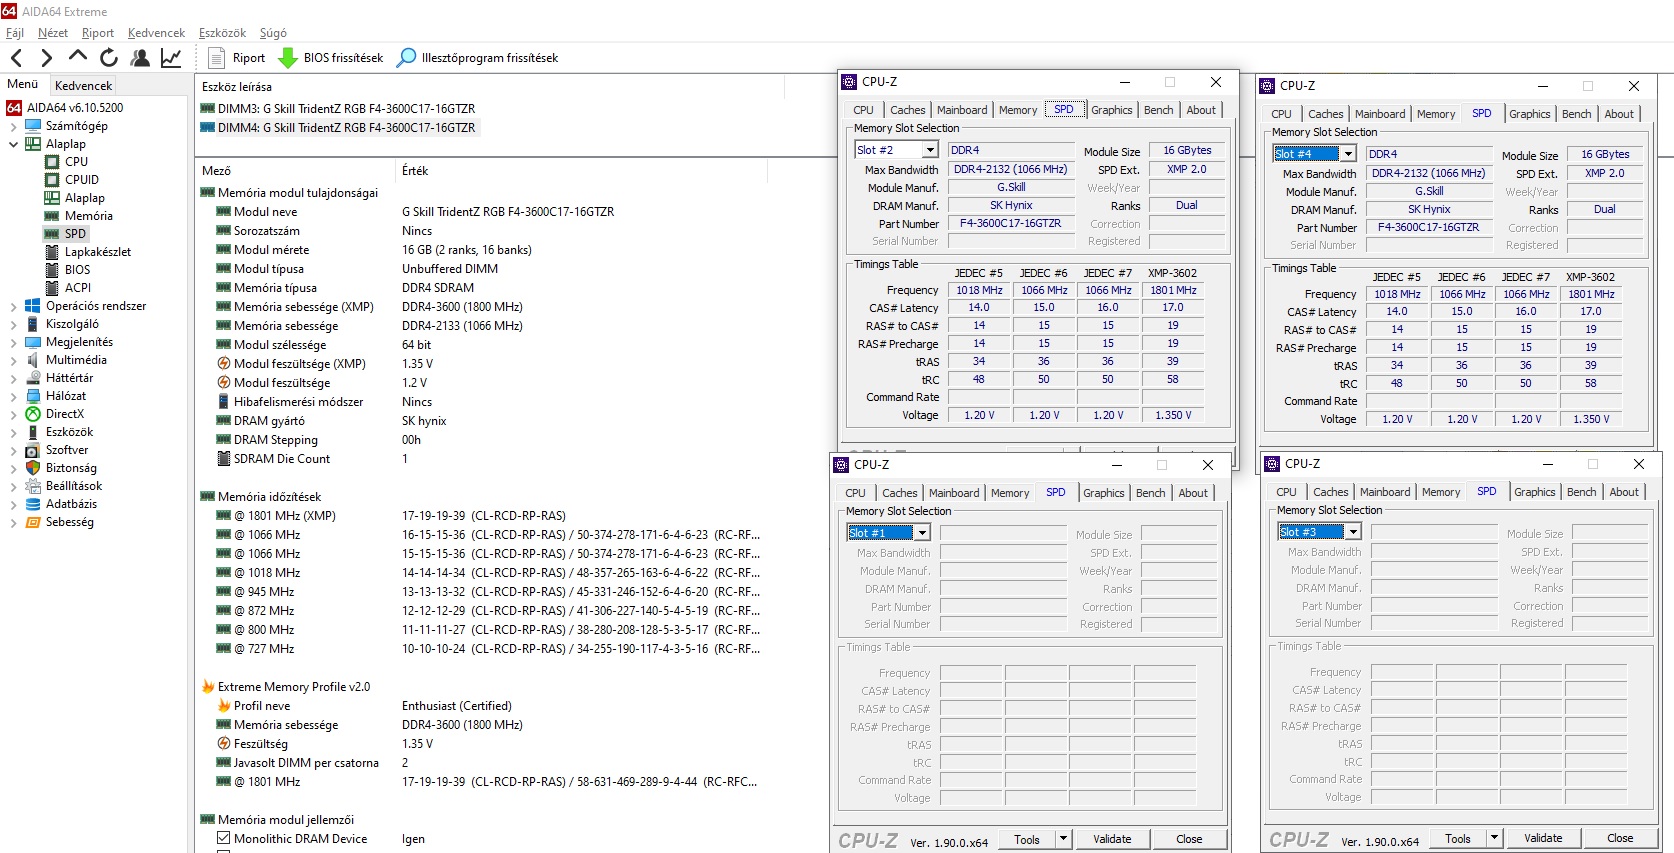Open About tab in Slot #2 CPU-Z window

click(1201, 110)
